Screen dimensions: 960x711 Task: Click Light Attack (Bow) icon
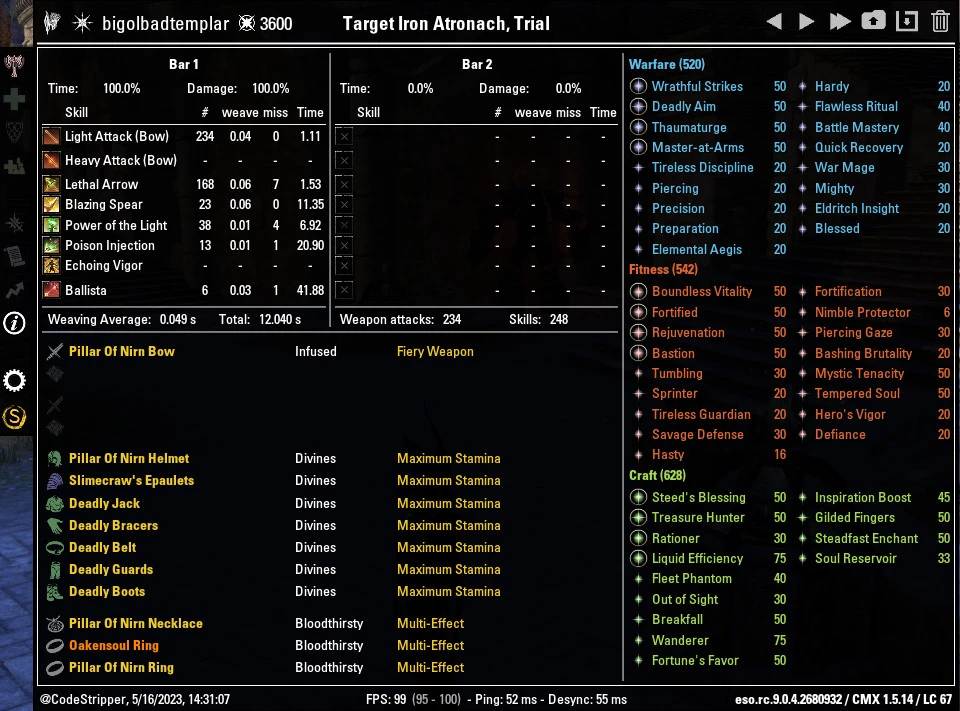[x=51, y=137]
